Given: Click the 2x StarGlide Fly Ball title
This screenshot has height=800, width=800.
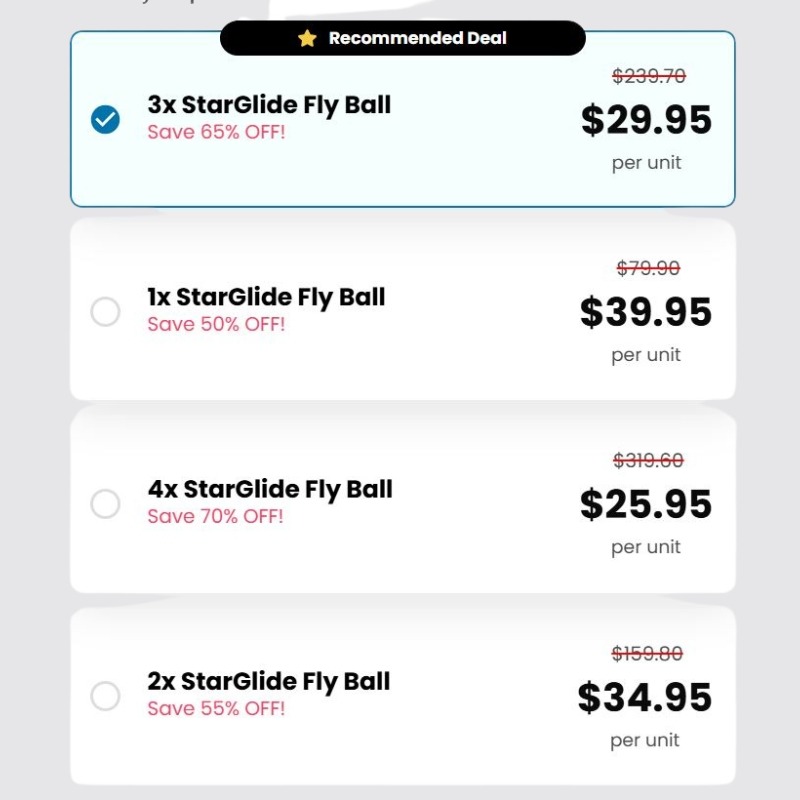Looking at the screenshot, I should click(x=268, y=682).
